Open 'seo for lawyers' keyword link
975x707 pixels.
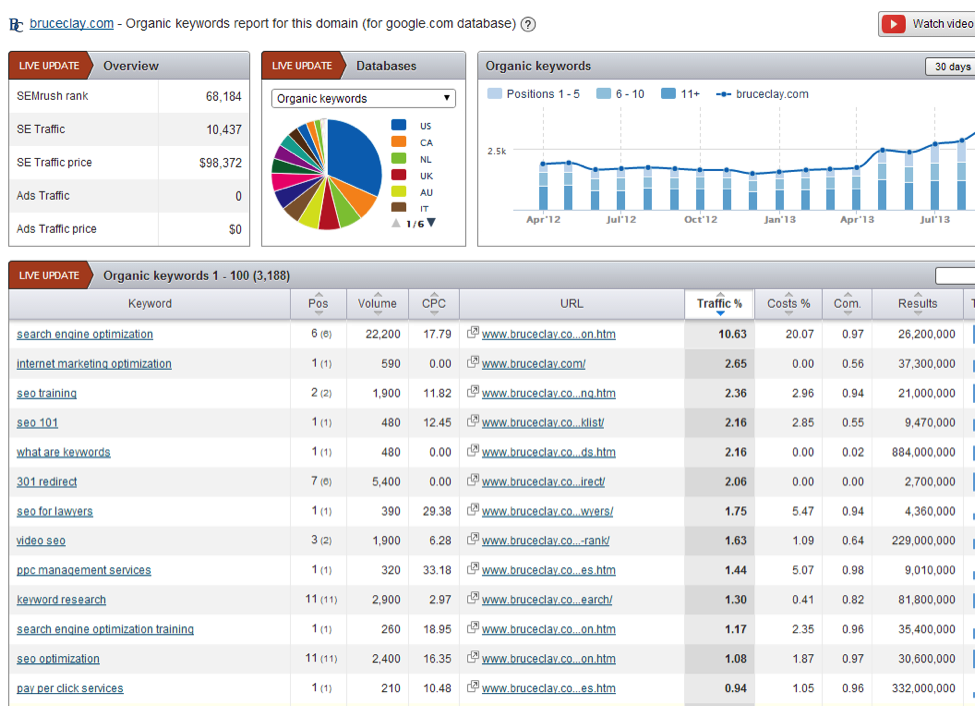tap(55, 511)
